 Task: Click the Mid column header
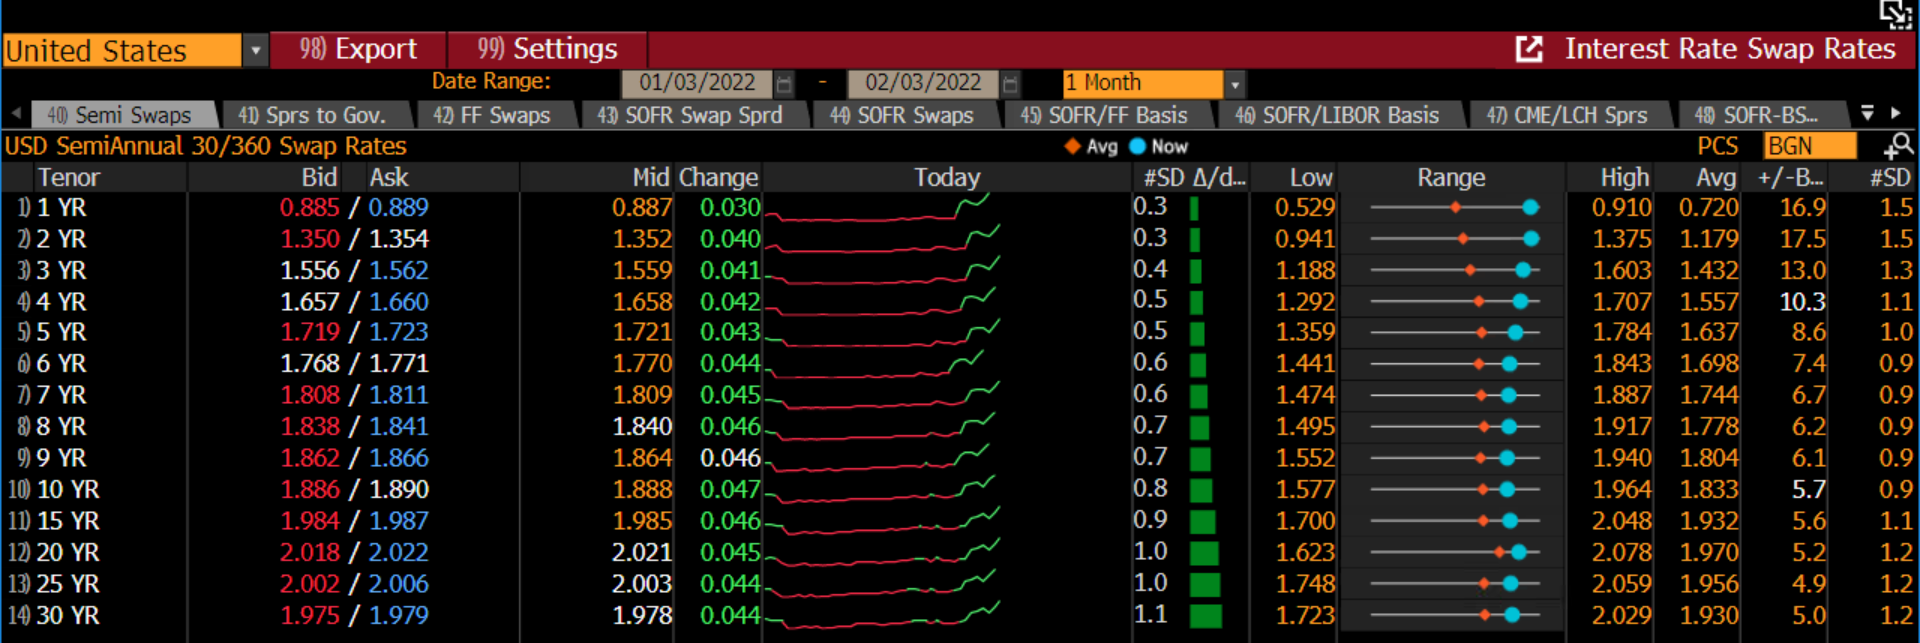tap(651, 178)
